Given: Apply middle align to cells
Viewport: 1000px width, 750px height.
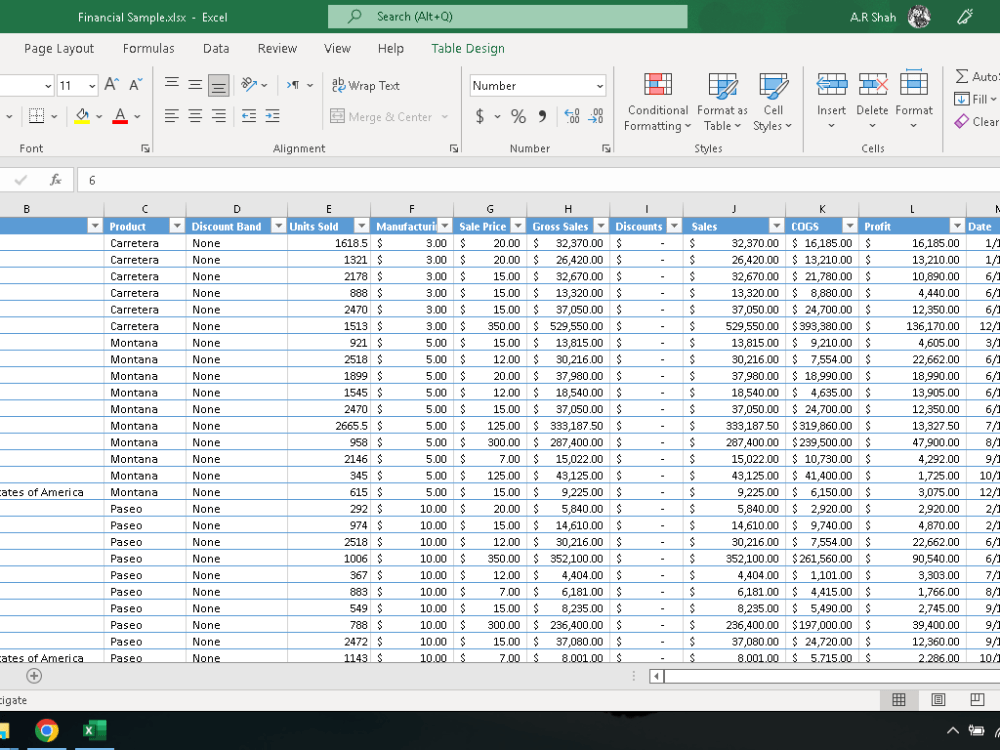Looking at the screenshot, I should (195, 84).
